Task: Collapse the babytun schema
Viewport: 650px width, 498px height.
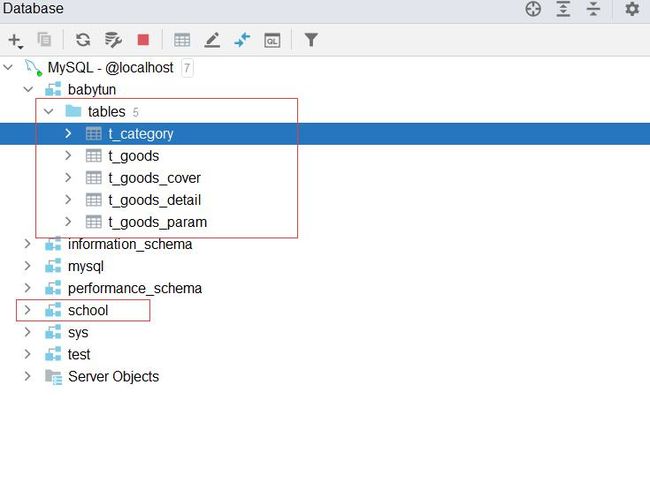Action: click(28, 89)
